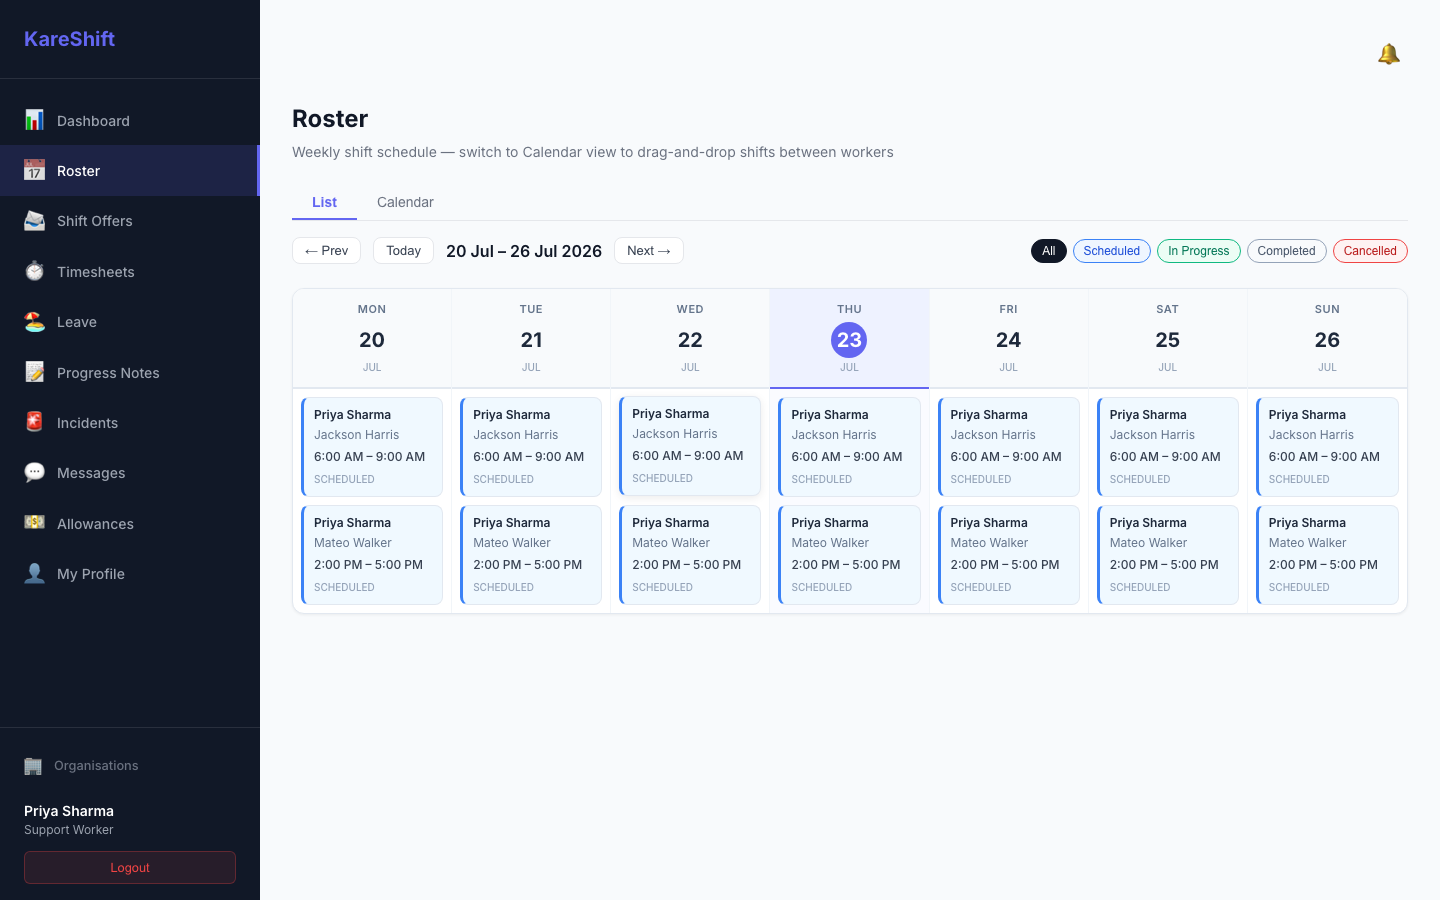Image resolution: width=1440 pixels, height=900 pixels.
Task: Open Sunday 2:00 PM Mateo Walker shift
Action: (x=1327, y=555)
